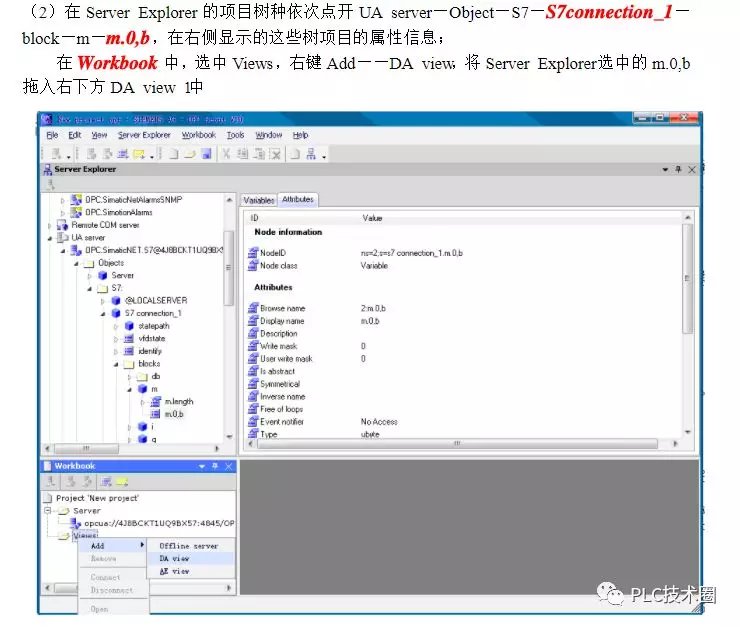The height and width of the screenshot is (627, 740).
Task: Expand the db folder under blocks
Action: (129, 376)
